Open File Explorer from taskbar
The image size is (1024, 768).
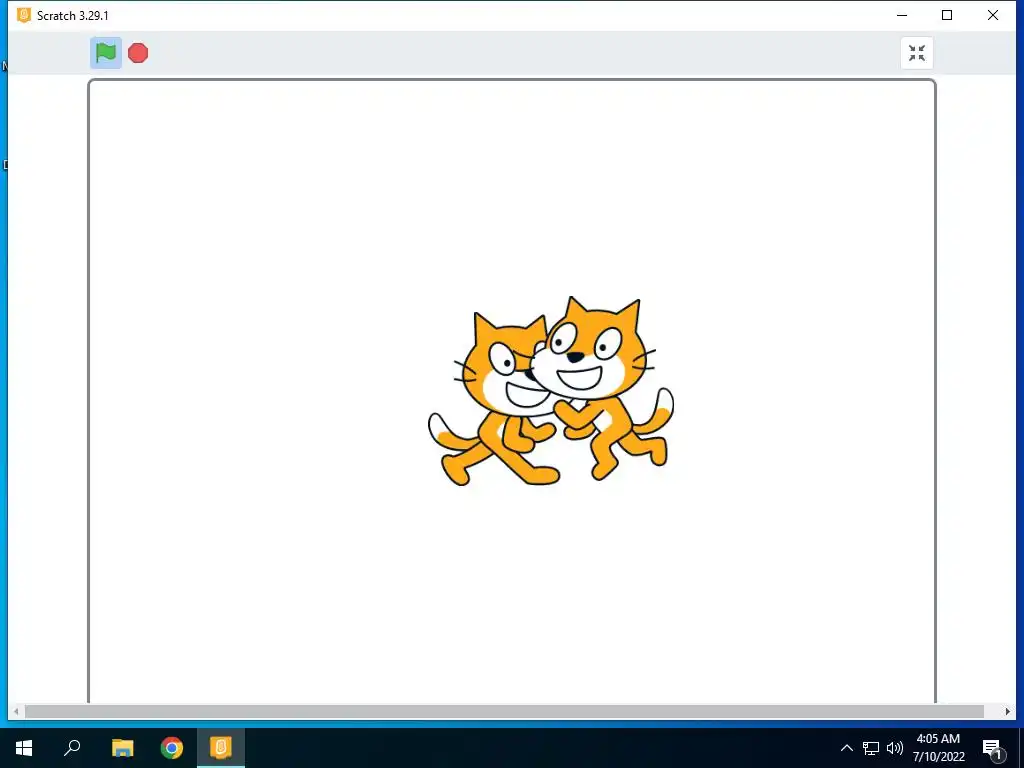point(122,748)
